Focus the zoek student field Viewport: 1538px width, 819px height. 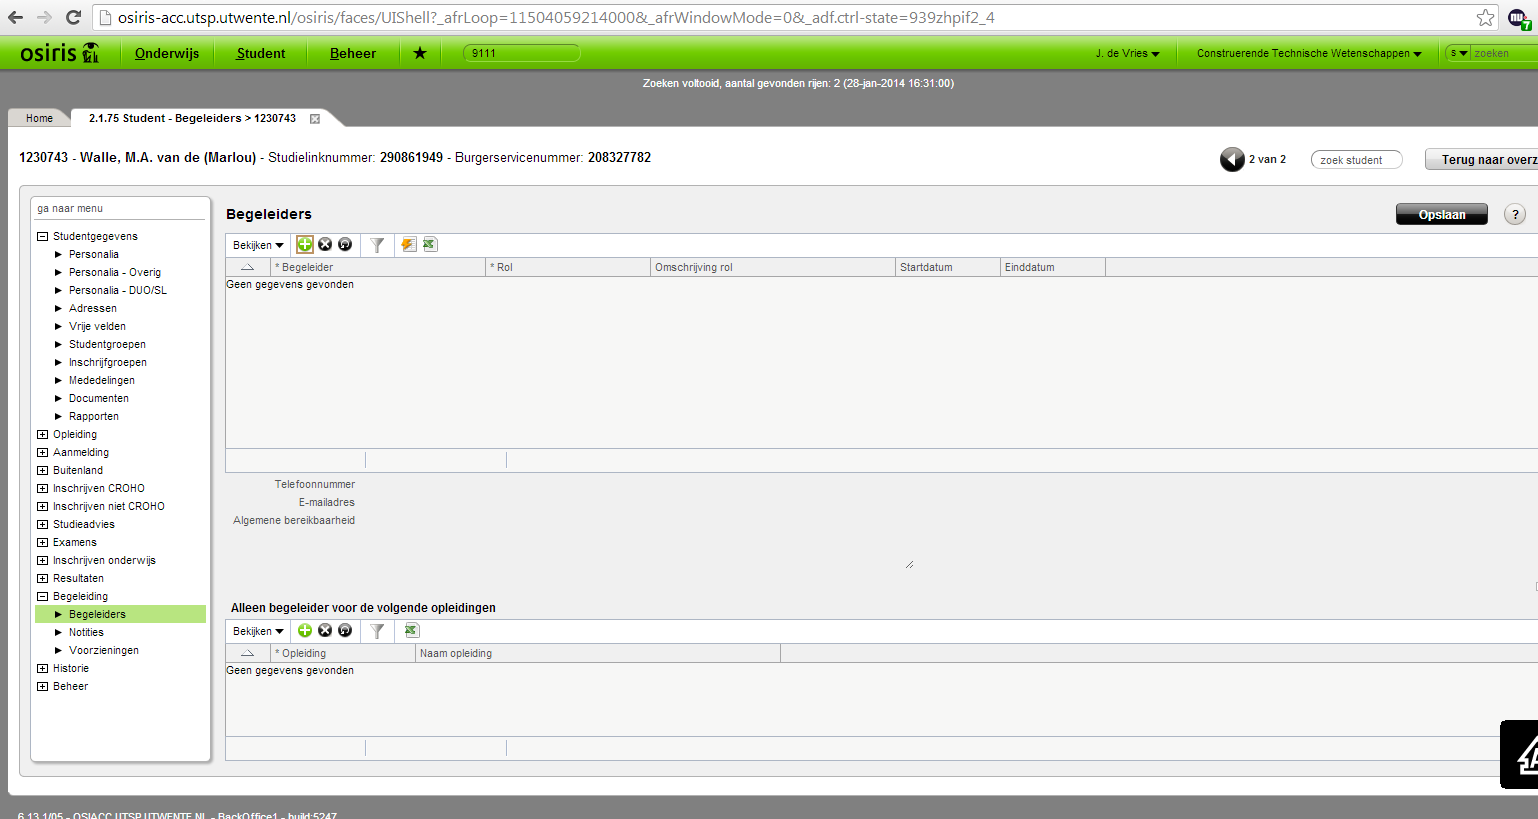click(1357, 160)
